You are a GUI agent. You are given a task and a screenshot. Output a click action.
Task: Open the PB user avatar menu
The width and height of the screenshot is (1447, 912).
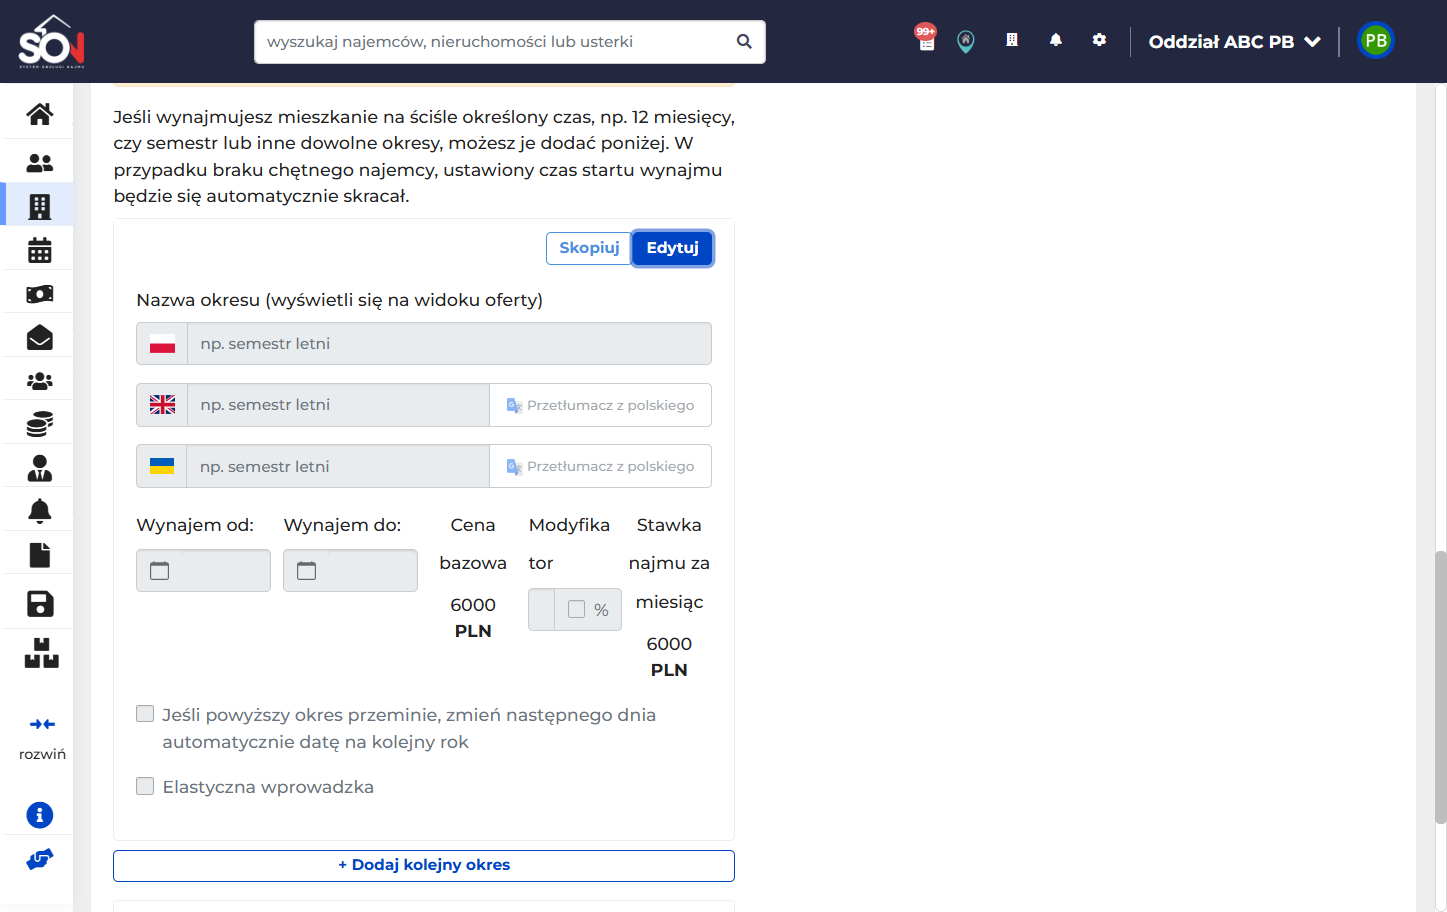pyautogui.click(x=1376, y=41)
